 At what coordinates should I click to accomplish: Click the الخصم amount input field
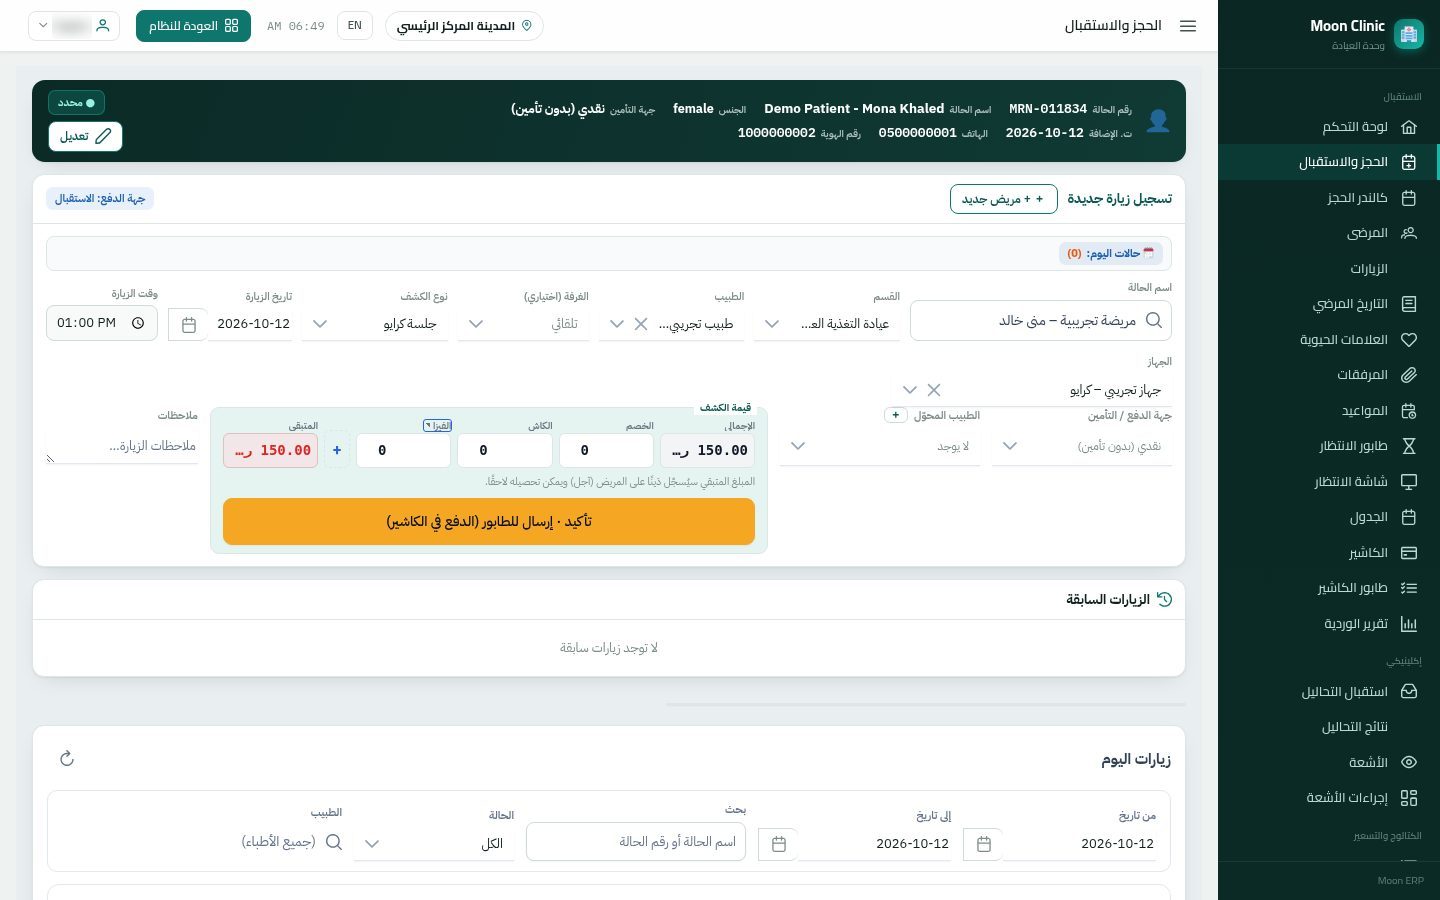pyautogui.click(x=606, y=450)
